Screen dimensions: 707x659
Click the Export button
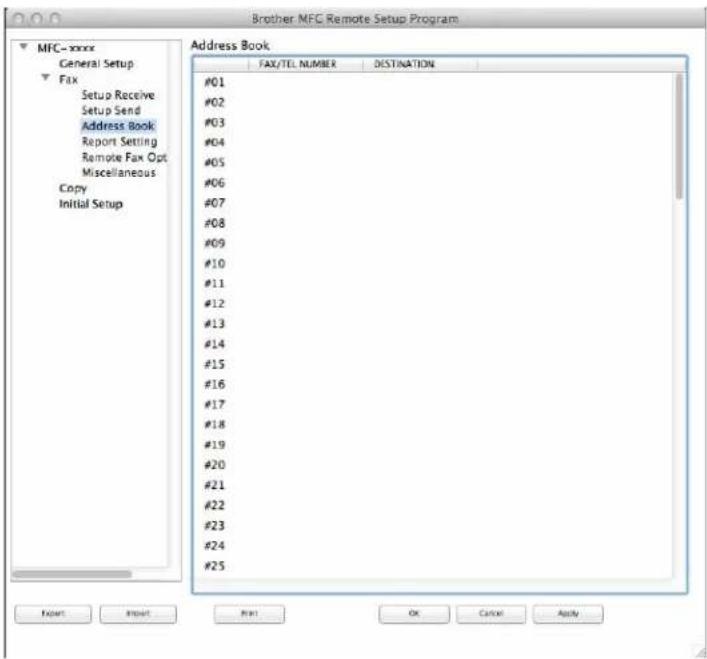click(x=53, y=614)
